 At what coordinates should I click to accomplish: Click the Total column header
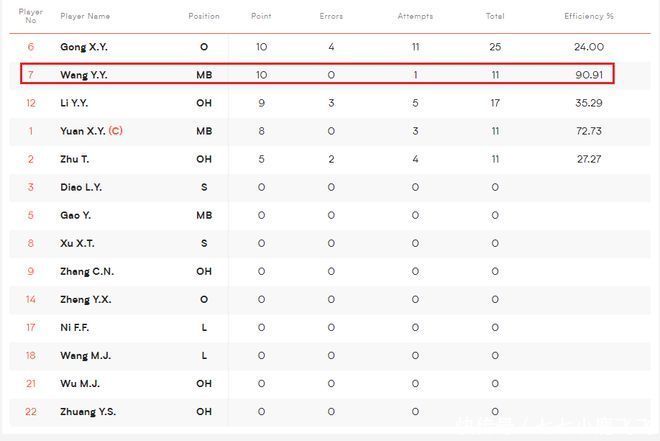tap(495, 17)
